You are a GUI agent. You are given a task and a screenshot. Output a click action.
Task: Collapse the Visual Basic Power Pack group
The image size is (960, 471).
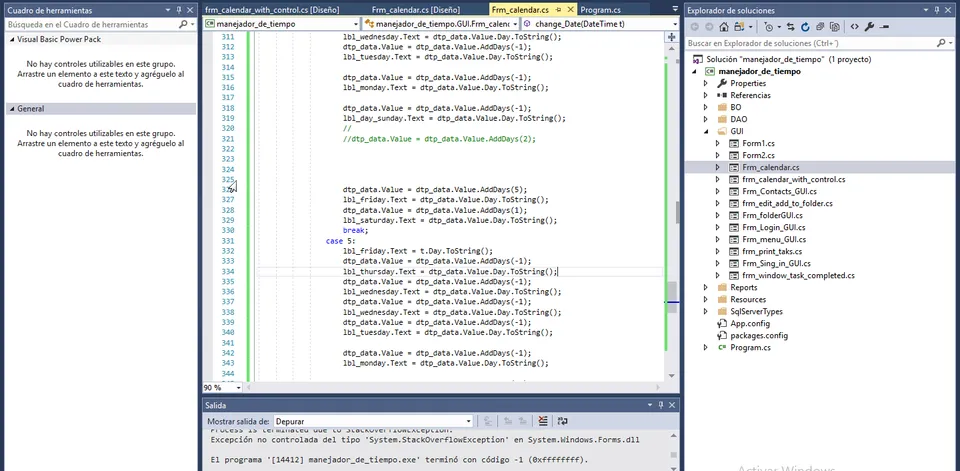click(12, 39)
